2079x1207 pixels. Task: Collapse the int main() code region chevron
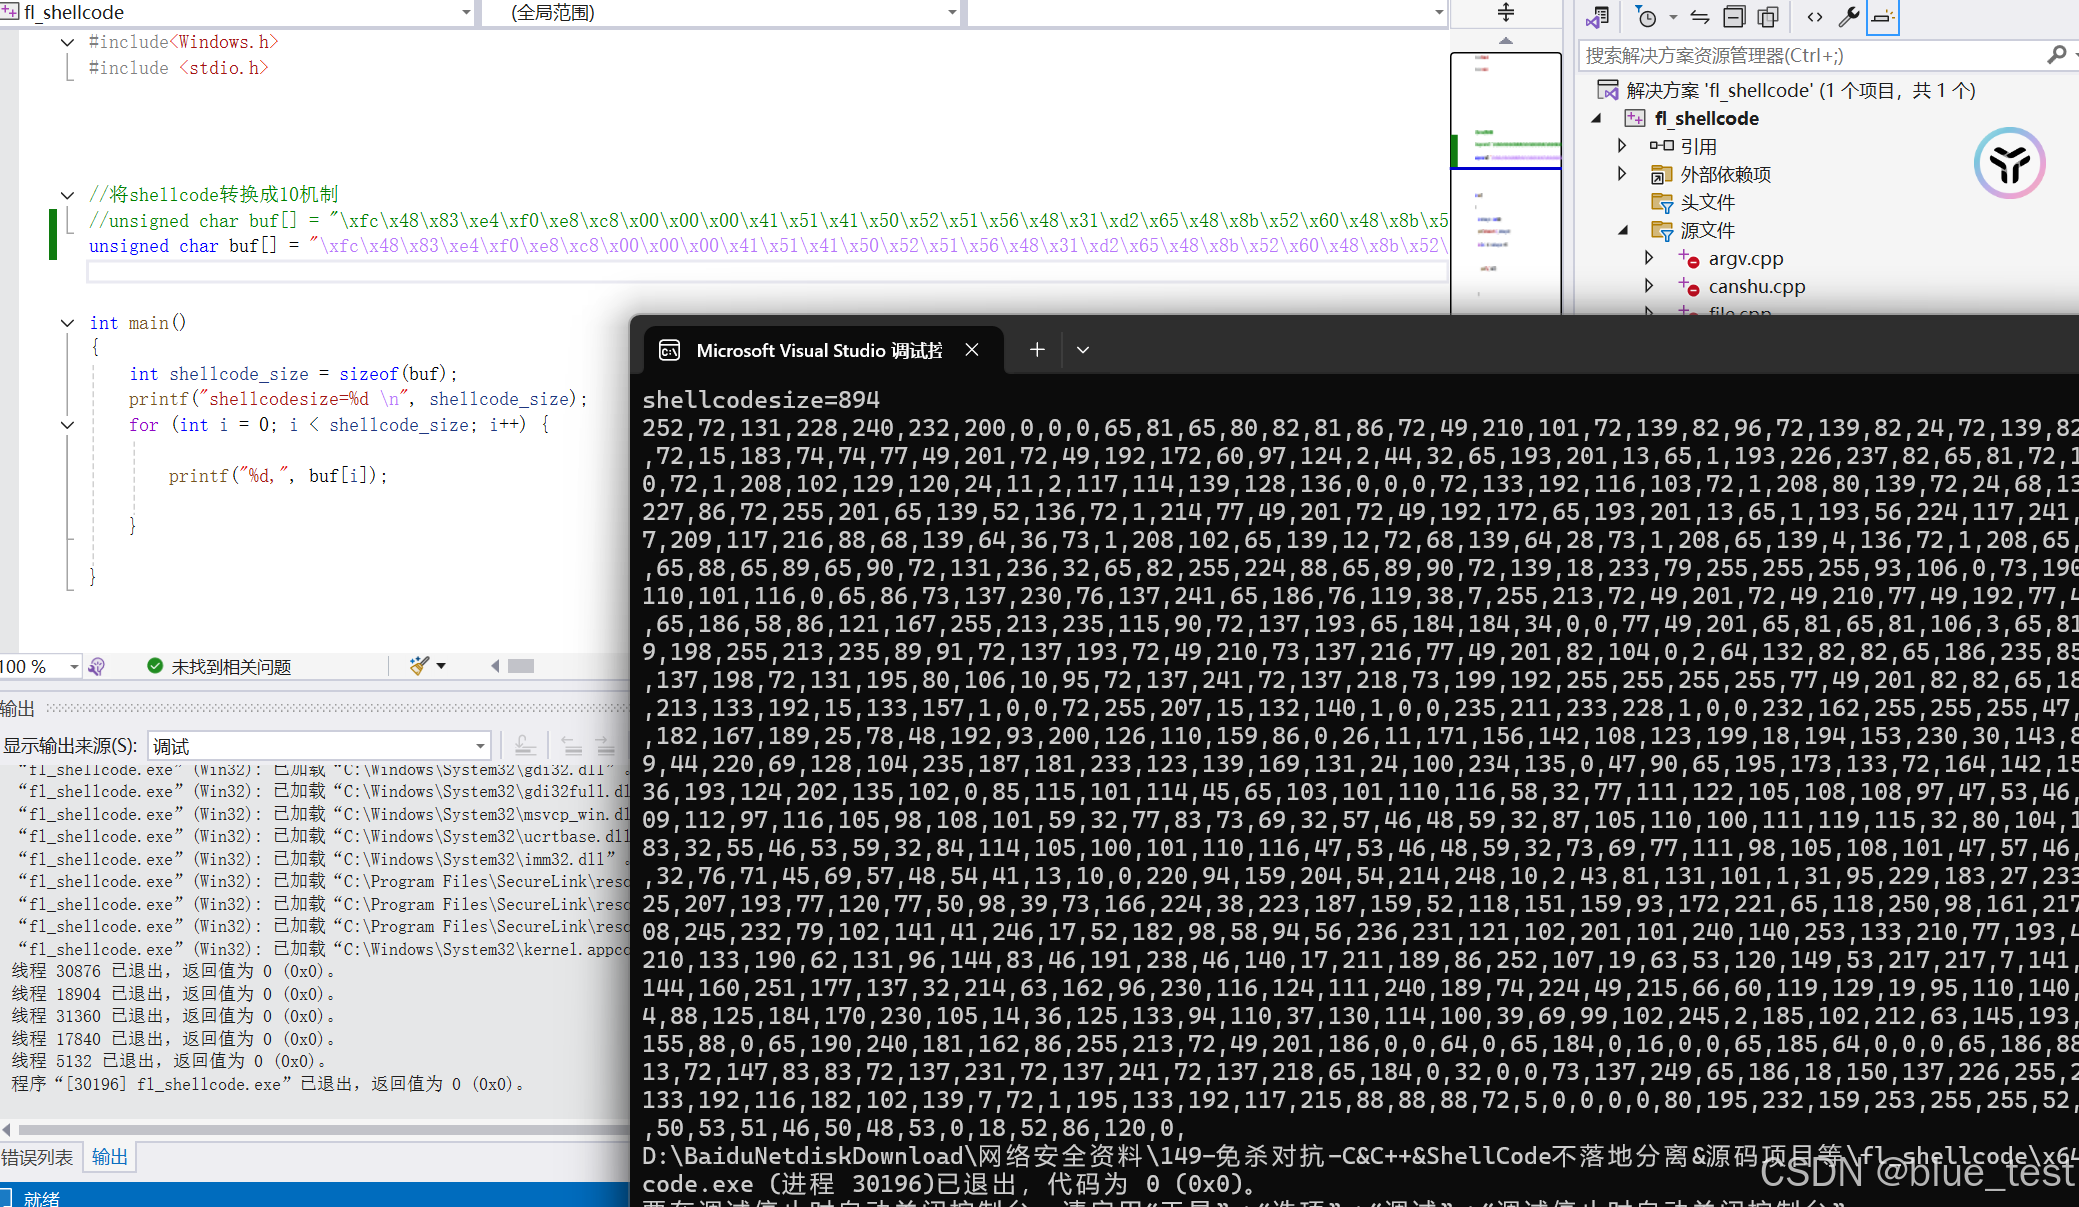click(67, 322)
